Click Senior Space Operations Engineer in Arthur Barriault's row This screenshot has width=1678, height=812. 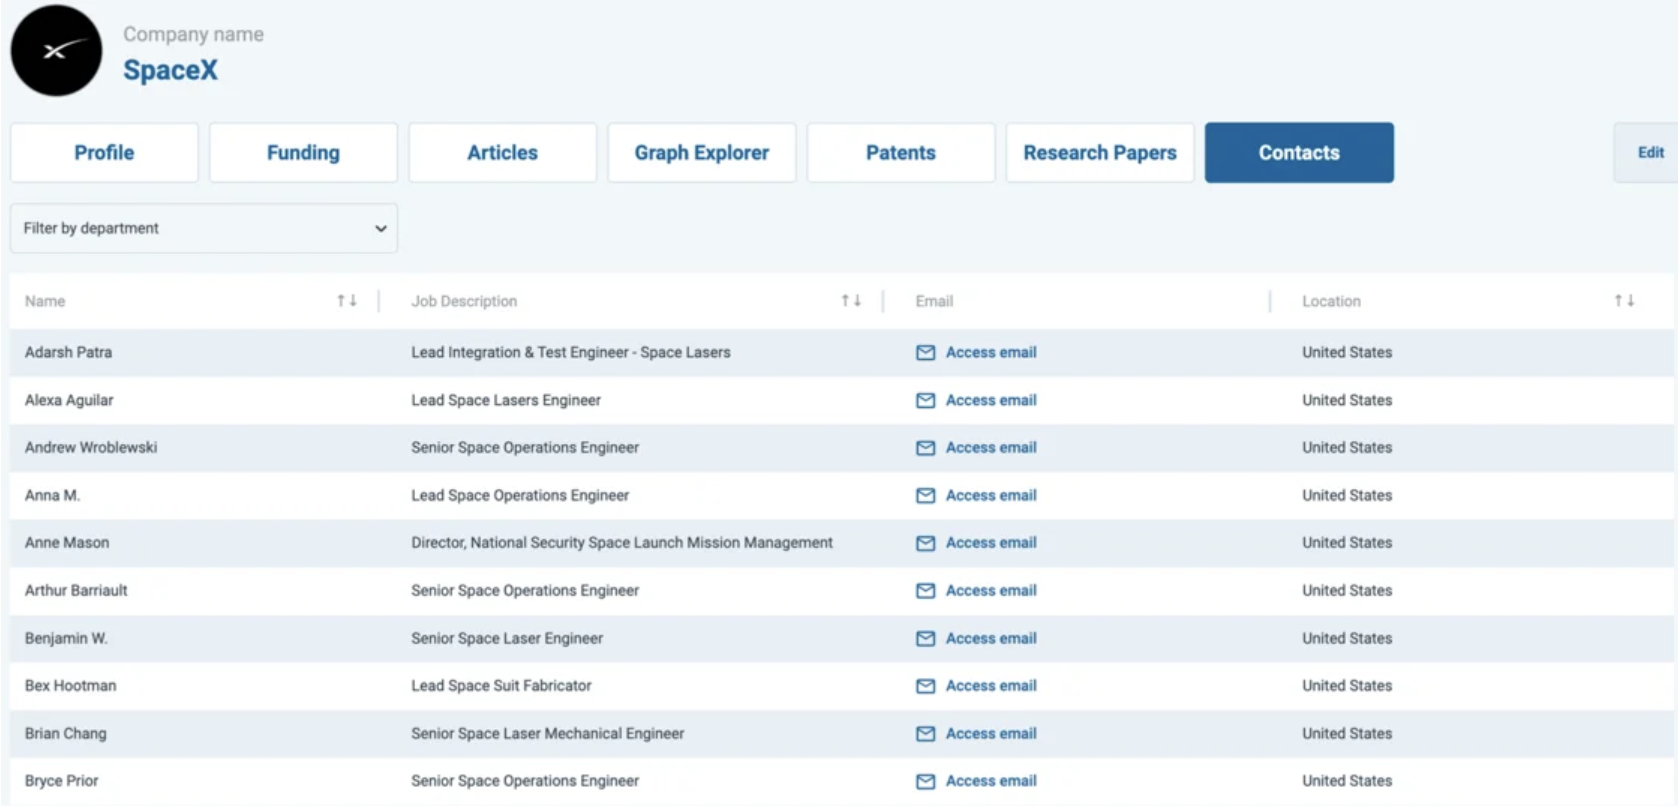click(x=525, y=591)
